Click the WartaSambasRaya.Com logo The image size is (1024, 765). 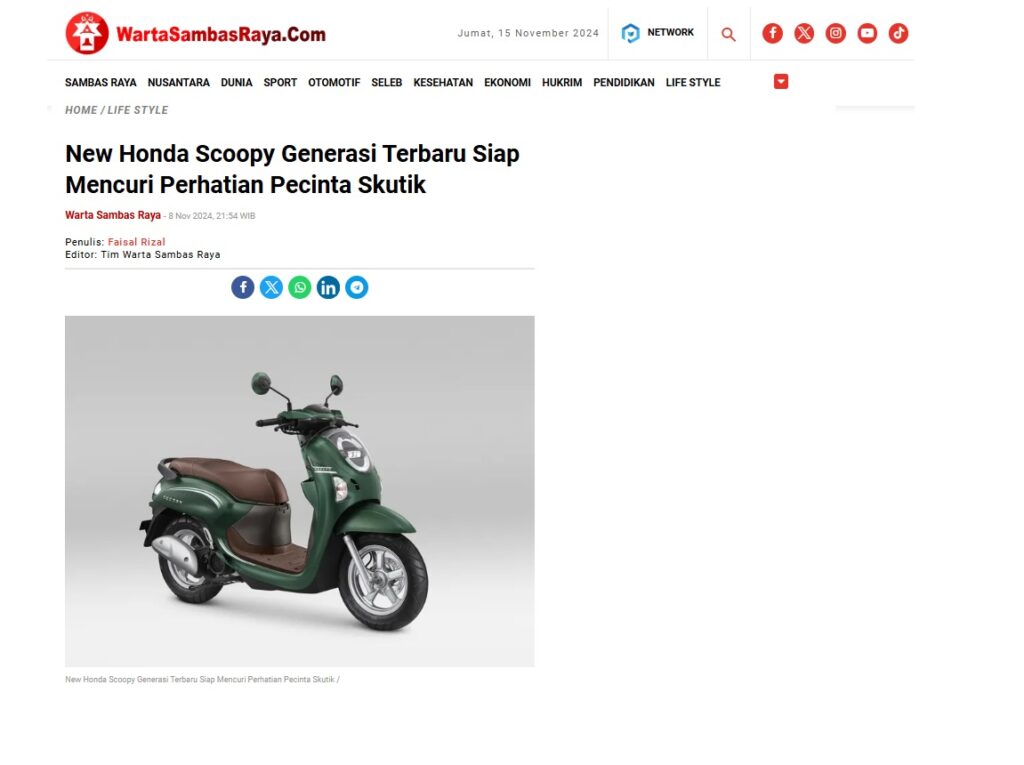[x=195, y=33]
